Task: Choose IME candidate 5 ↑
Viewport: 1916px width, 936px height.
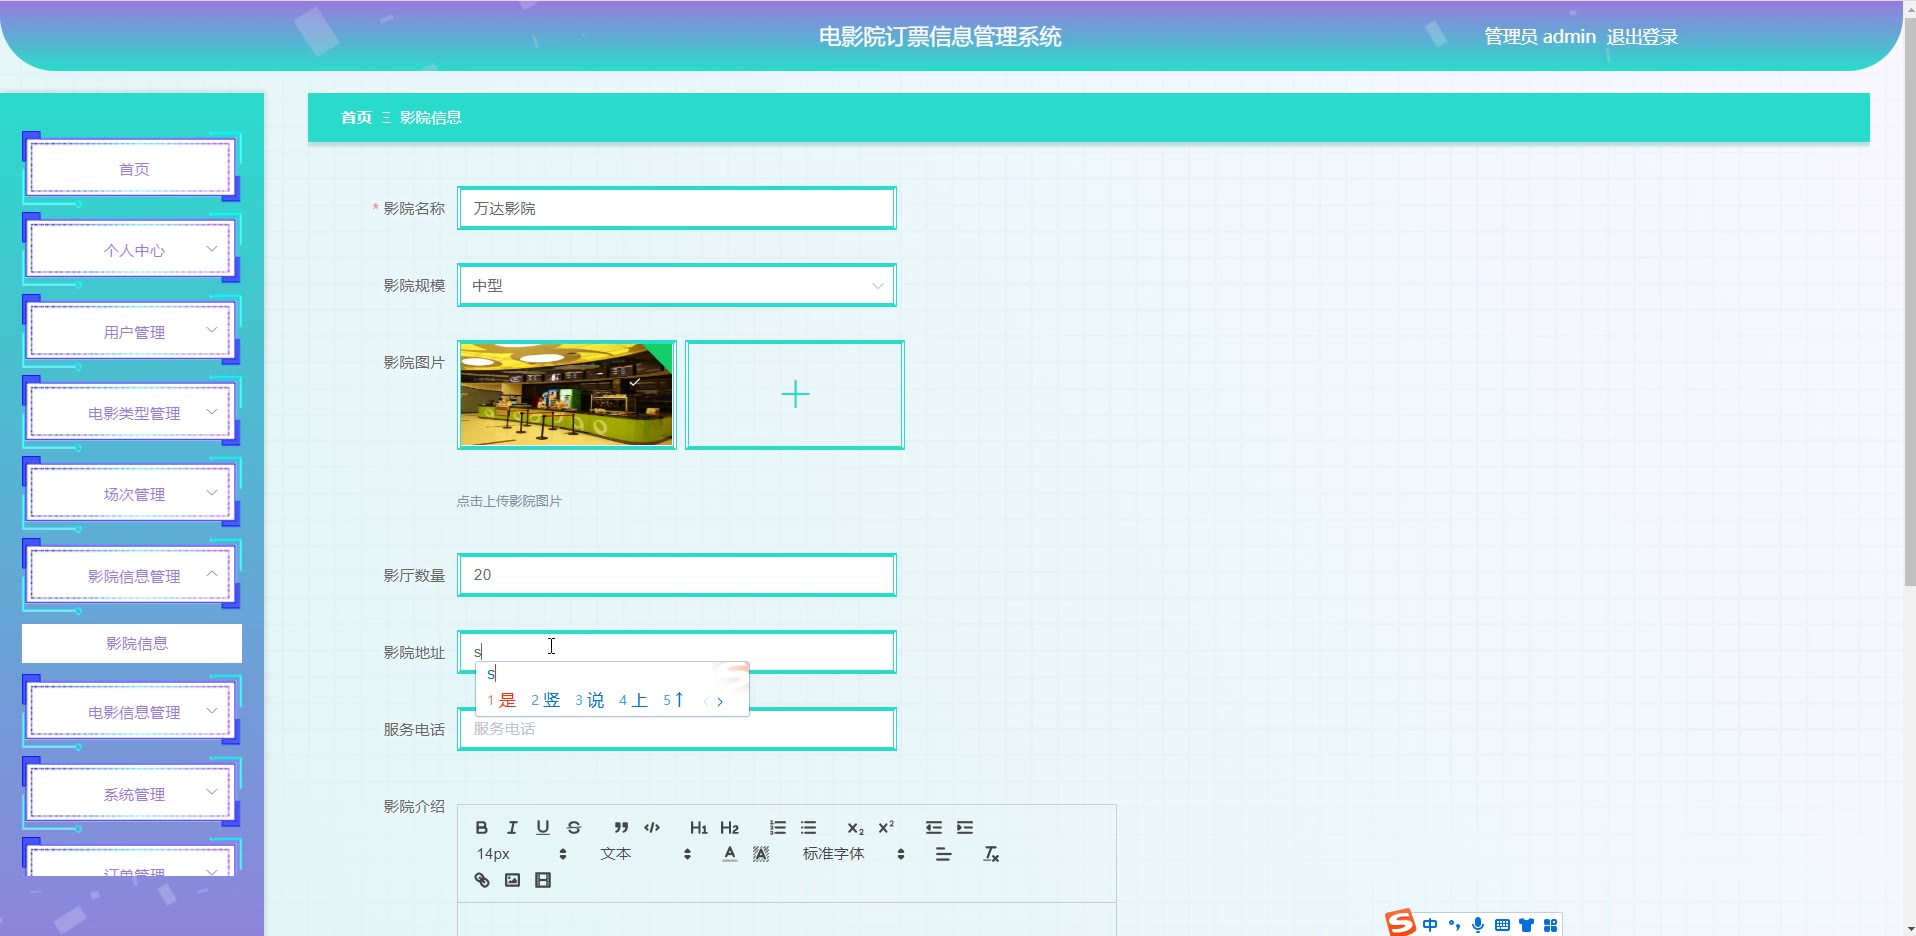Action: (674, 700)
